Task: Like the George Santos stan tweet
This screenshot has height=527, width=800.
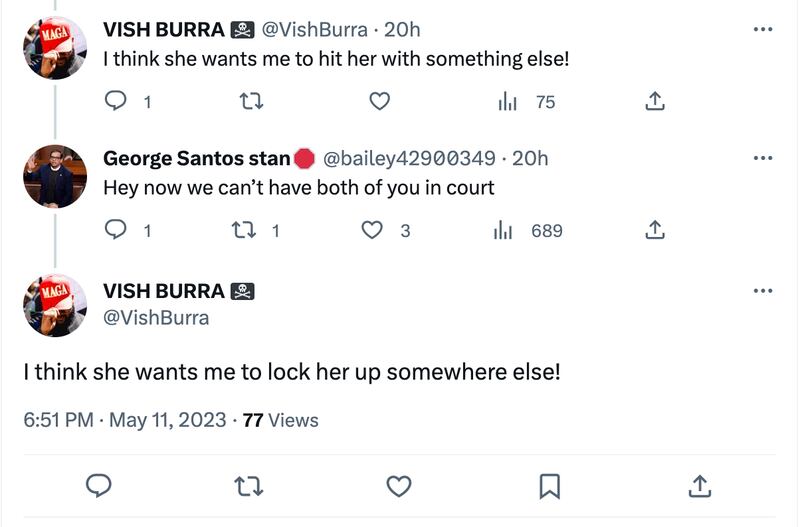Action: click(x=373, y=231)
